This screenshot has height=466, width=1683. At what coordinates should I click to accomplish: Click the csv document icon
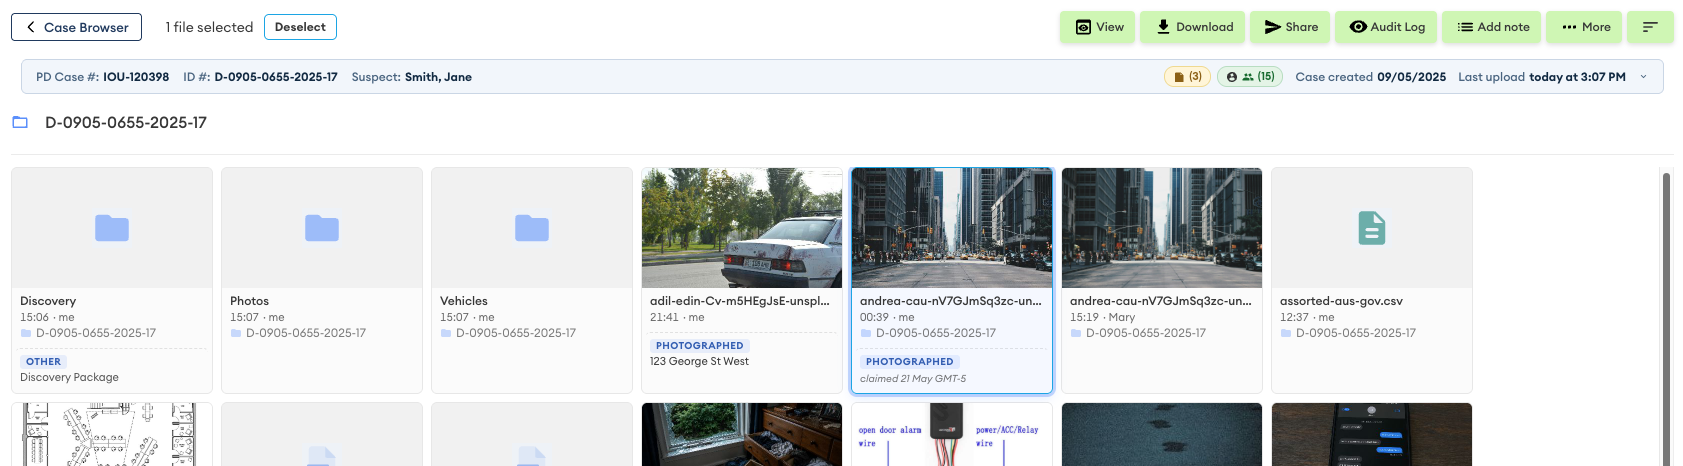click(x=1372, y=228)
